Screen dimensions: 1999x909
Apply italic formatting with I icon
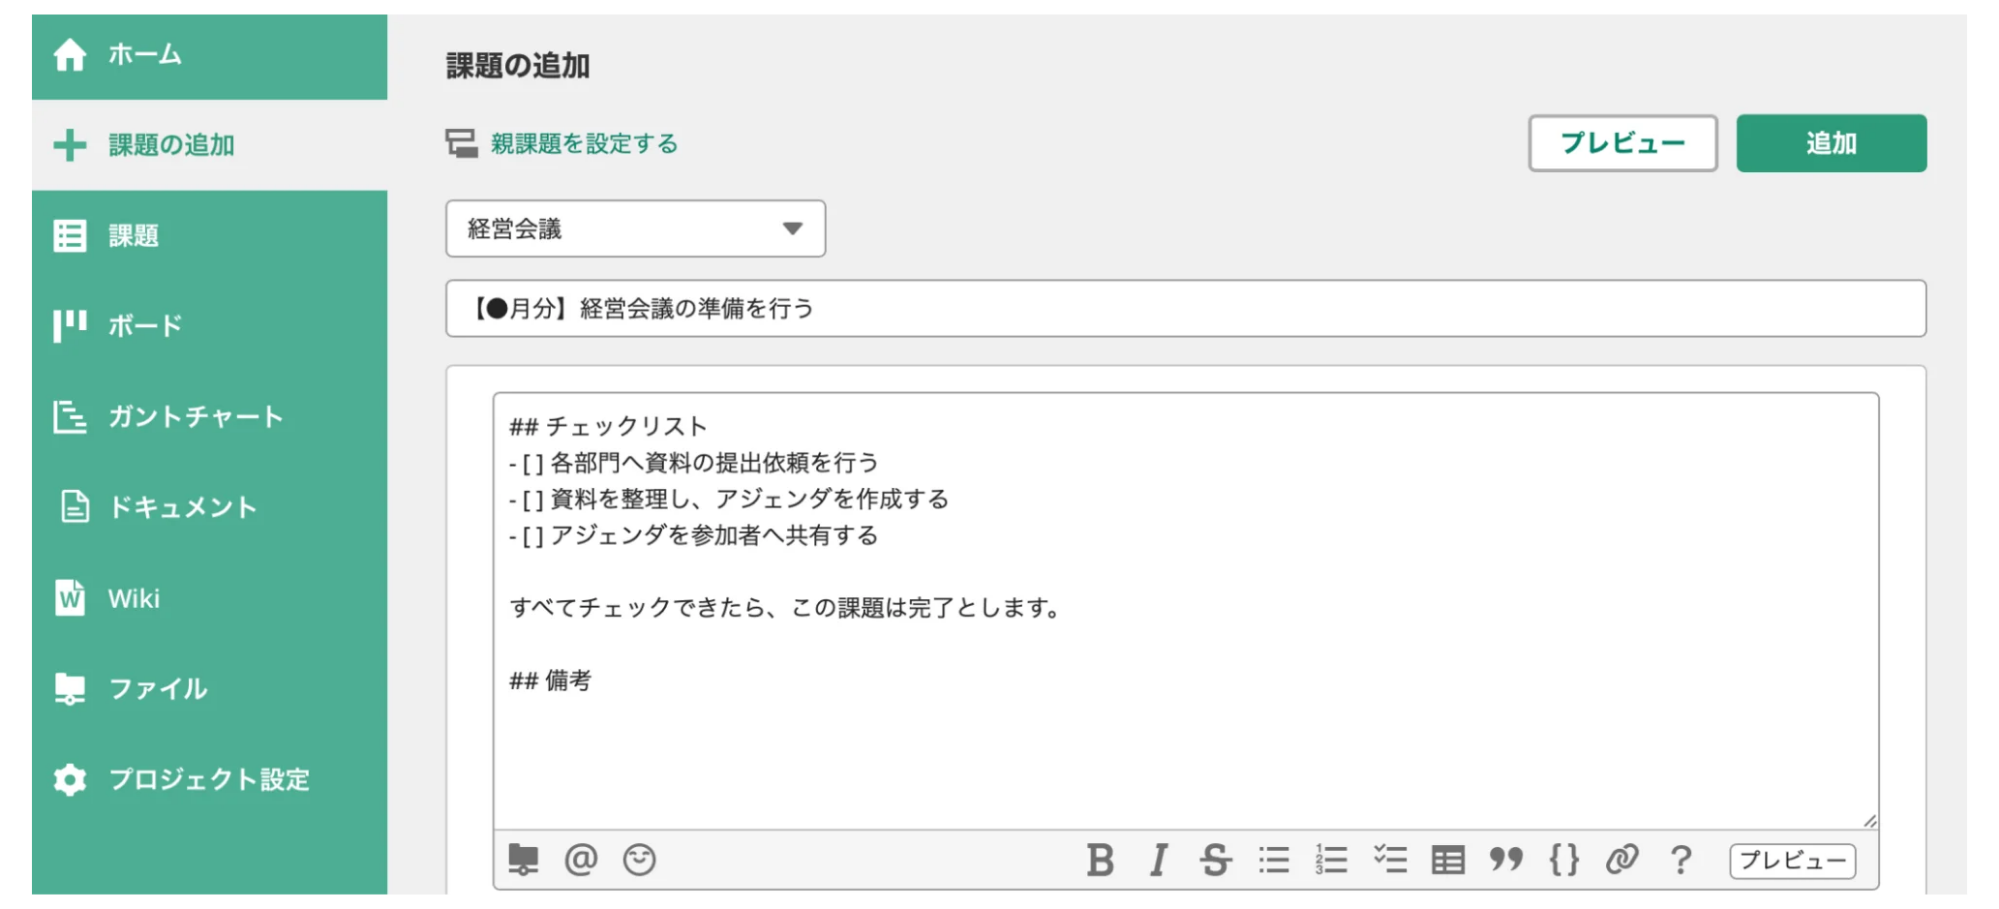[x=1158, y=860]
